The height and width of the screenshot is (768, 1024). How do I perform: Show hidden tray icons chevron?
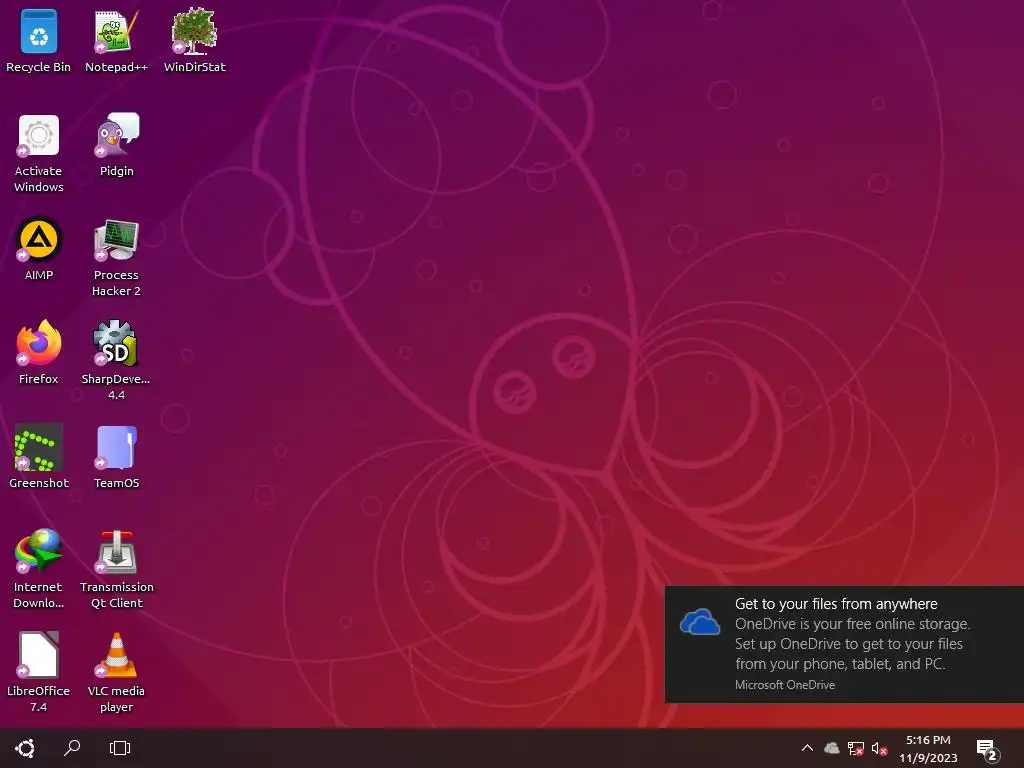click(807, 748)
